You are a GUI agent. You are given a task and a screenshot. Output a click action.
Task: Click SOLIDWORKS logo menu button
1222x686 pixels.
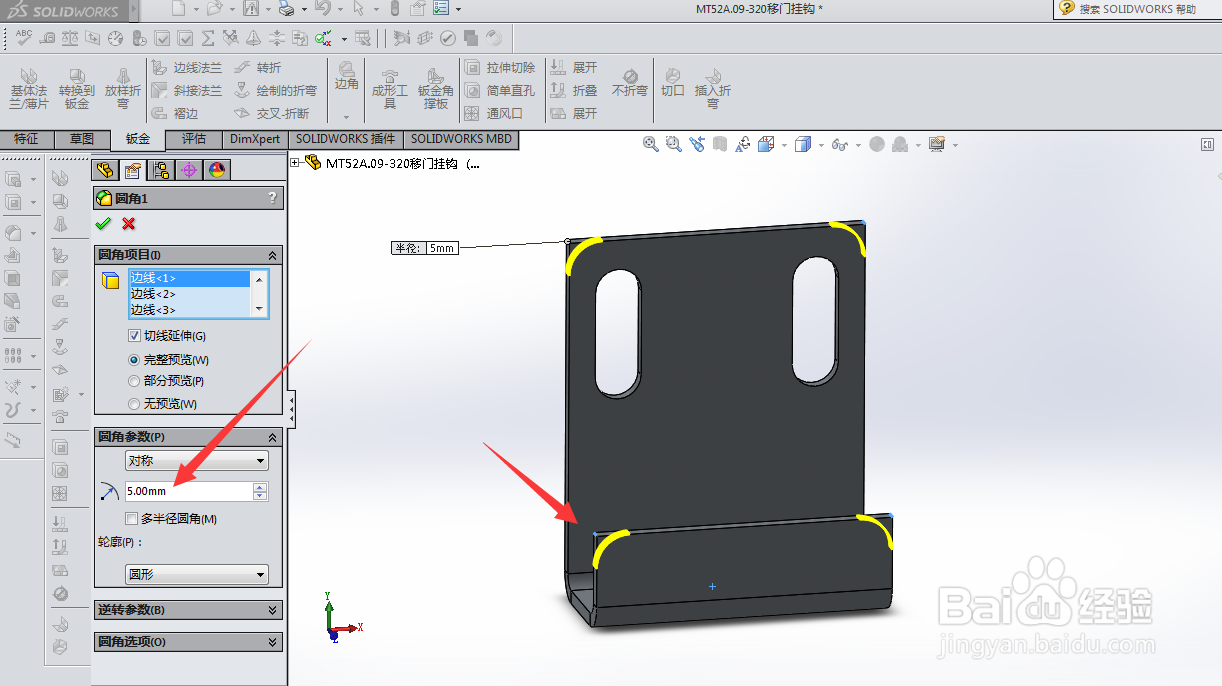(x=62, y=11)
